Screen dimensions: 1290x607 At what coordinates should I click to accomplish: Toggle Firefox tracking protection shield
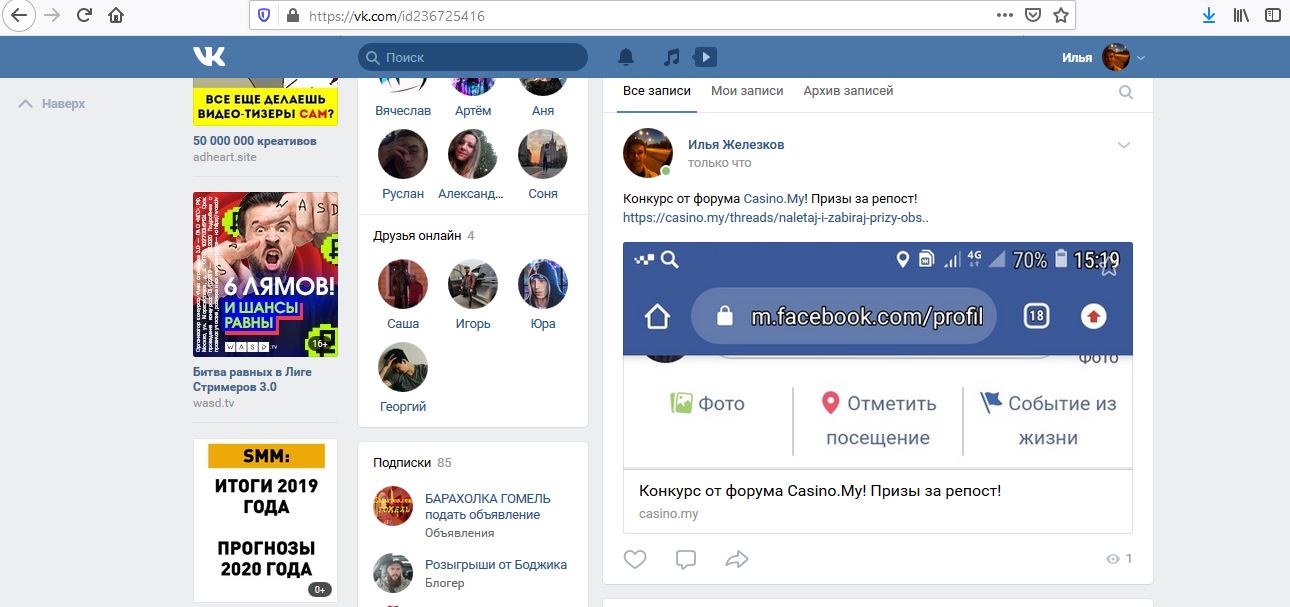(264, 16)
